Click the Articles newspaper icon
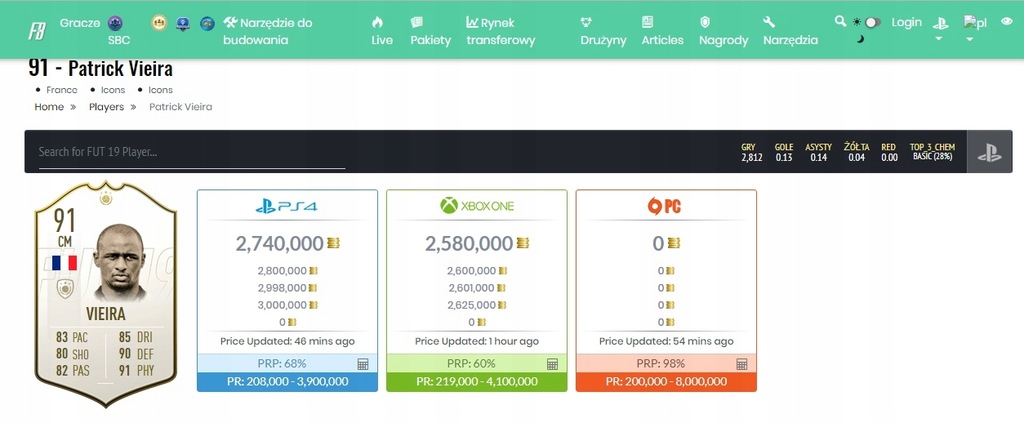The width and height of the screenshot is (1024, 423). 647,22
